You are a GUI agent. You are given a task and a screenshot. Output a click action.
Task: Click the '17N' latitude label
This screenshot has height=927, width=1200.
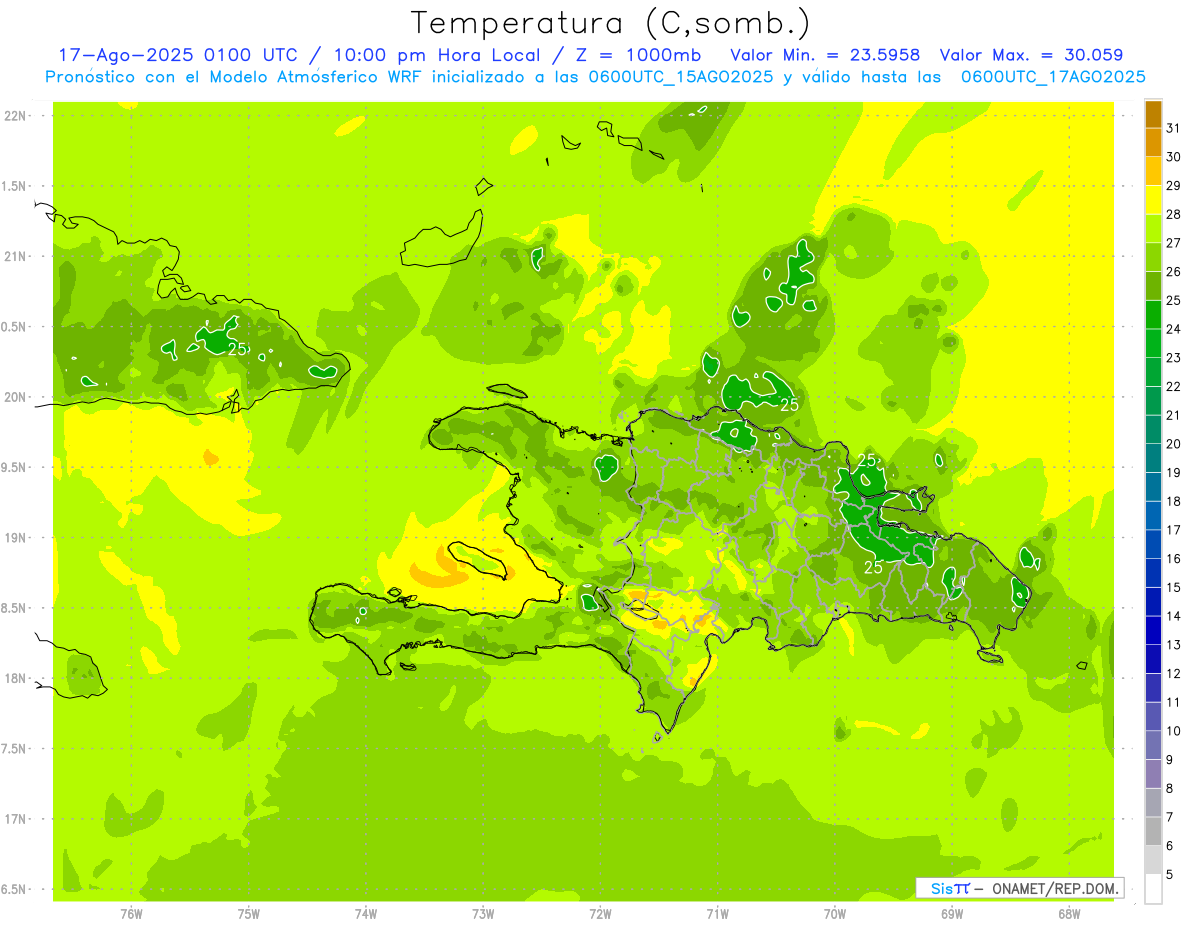(x=15, y=819)
